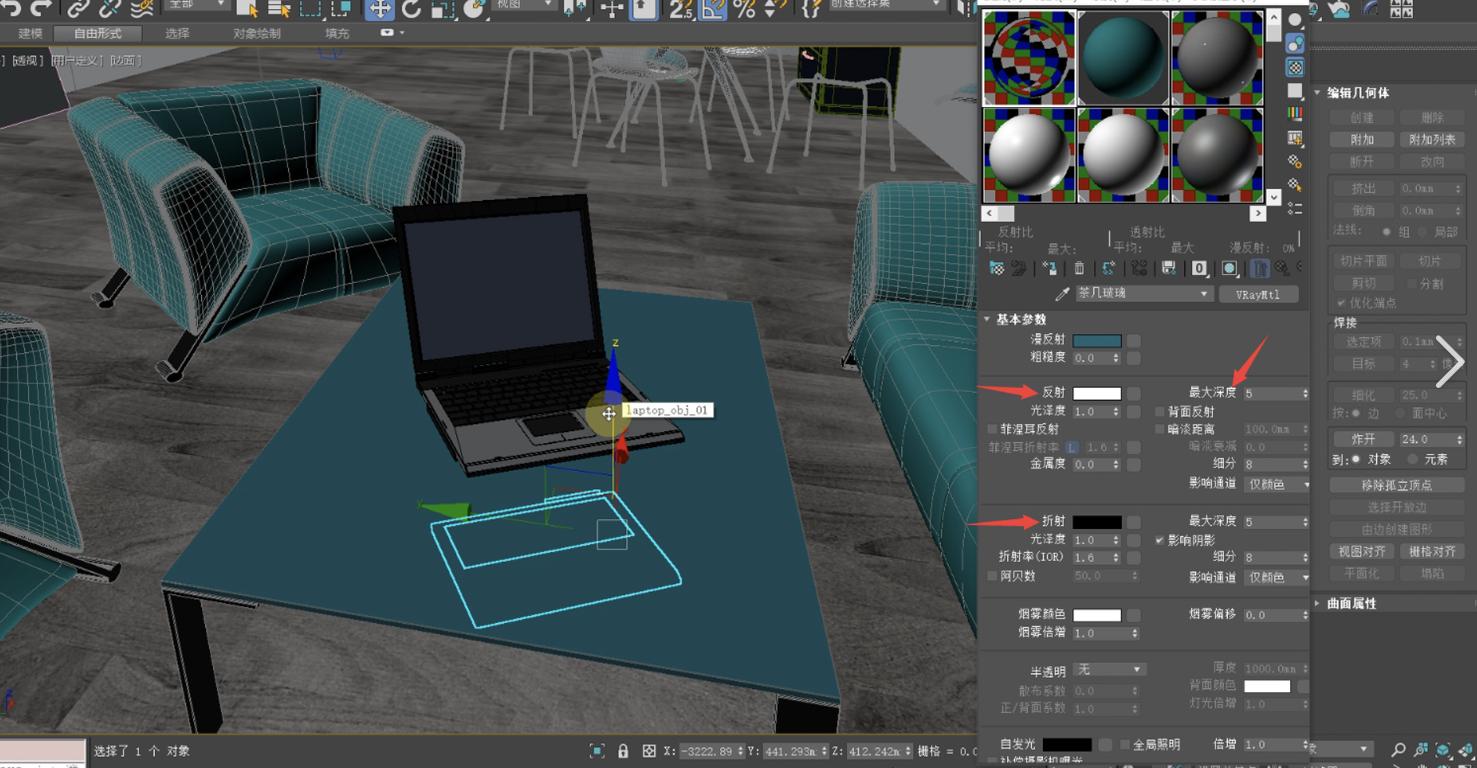Click the Rotate tool icon
Viewport: 1477px width, 768px height.
click(412, 9)
